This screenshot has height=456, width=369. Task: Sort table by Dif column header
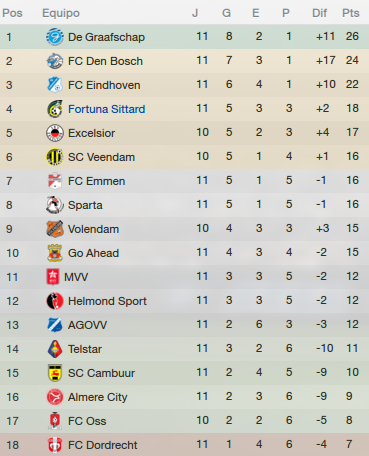tap(319, 13)
